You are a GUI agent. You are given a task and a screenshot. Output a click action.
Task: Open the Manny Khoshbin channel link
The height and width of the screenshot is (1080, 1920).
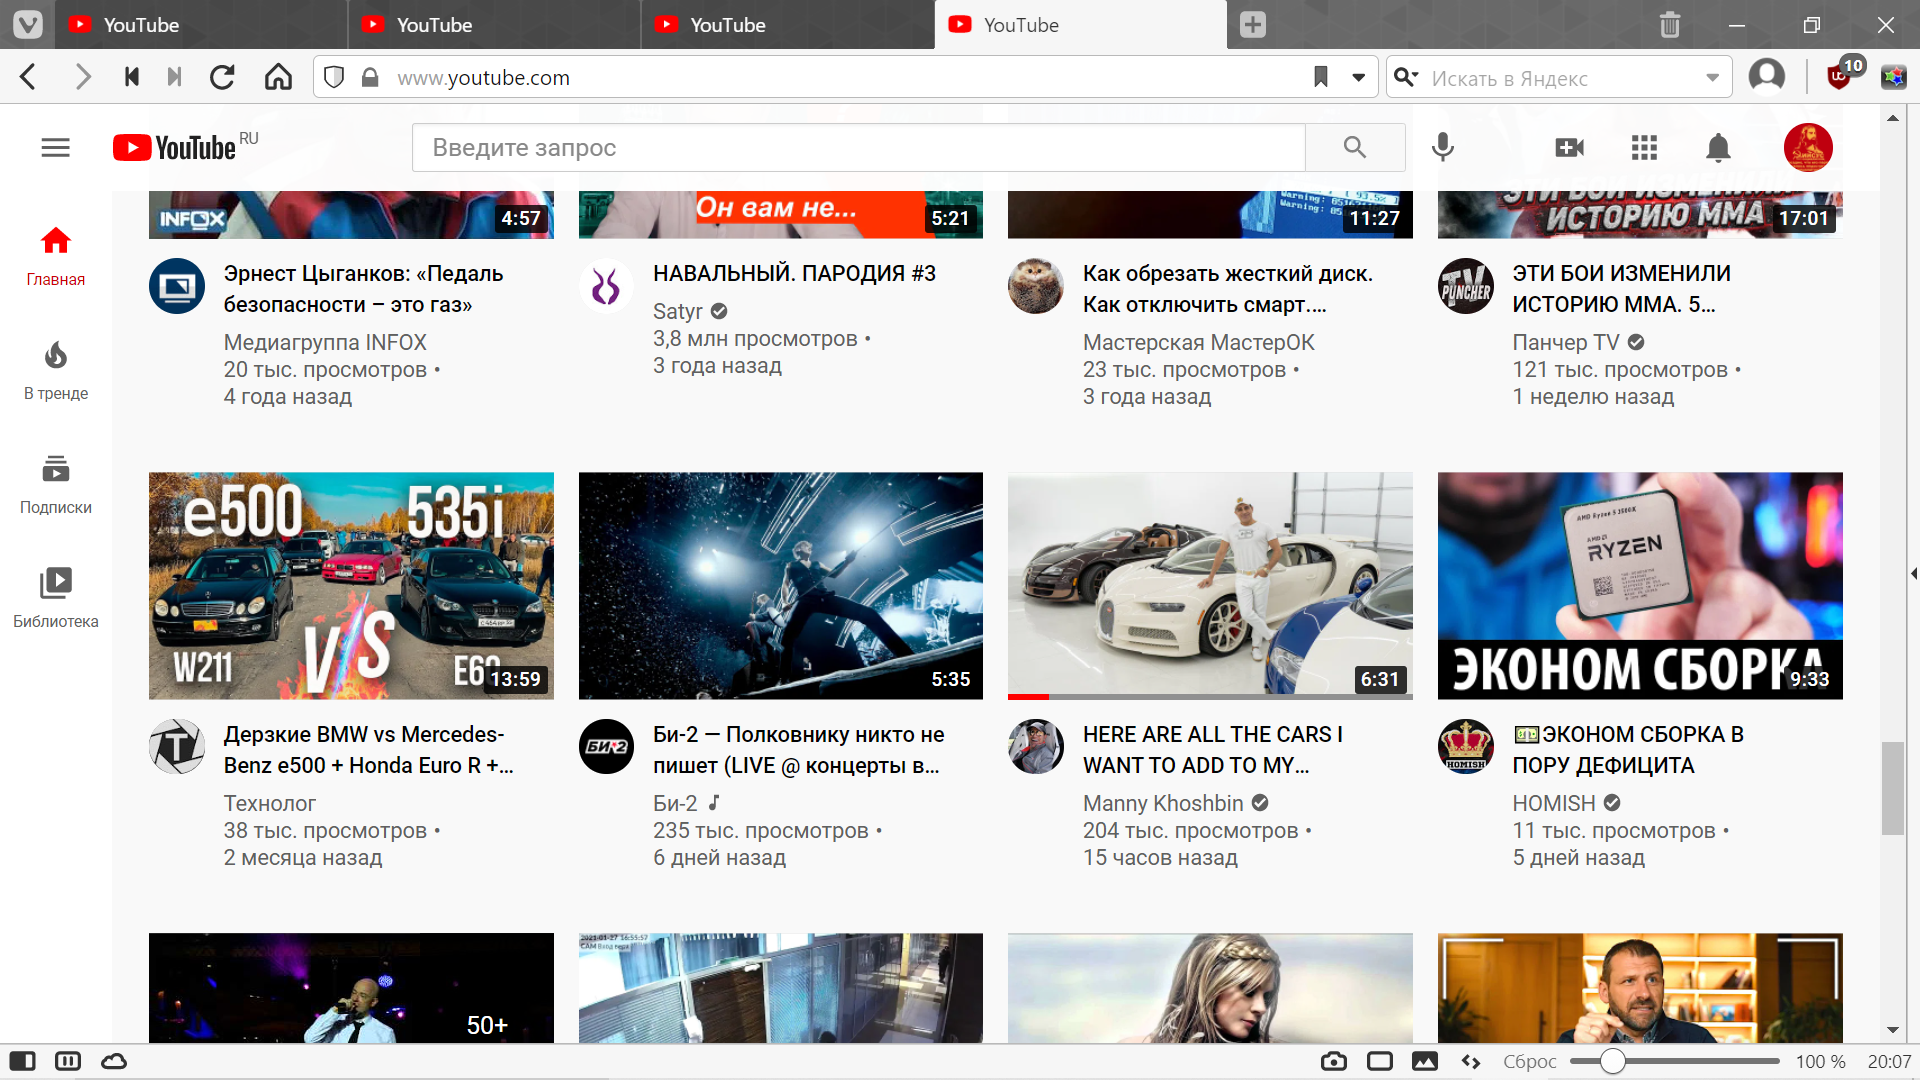click(1162, 803)
